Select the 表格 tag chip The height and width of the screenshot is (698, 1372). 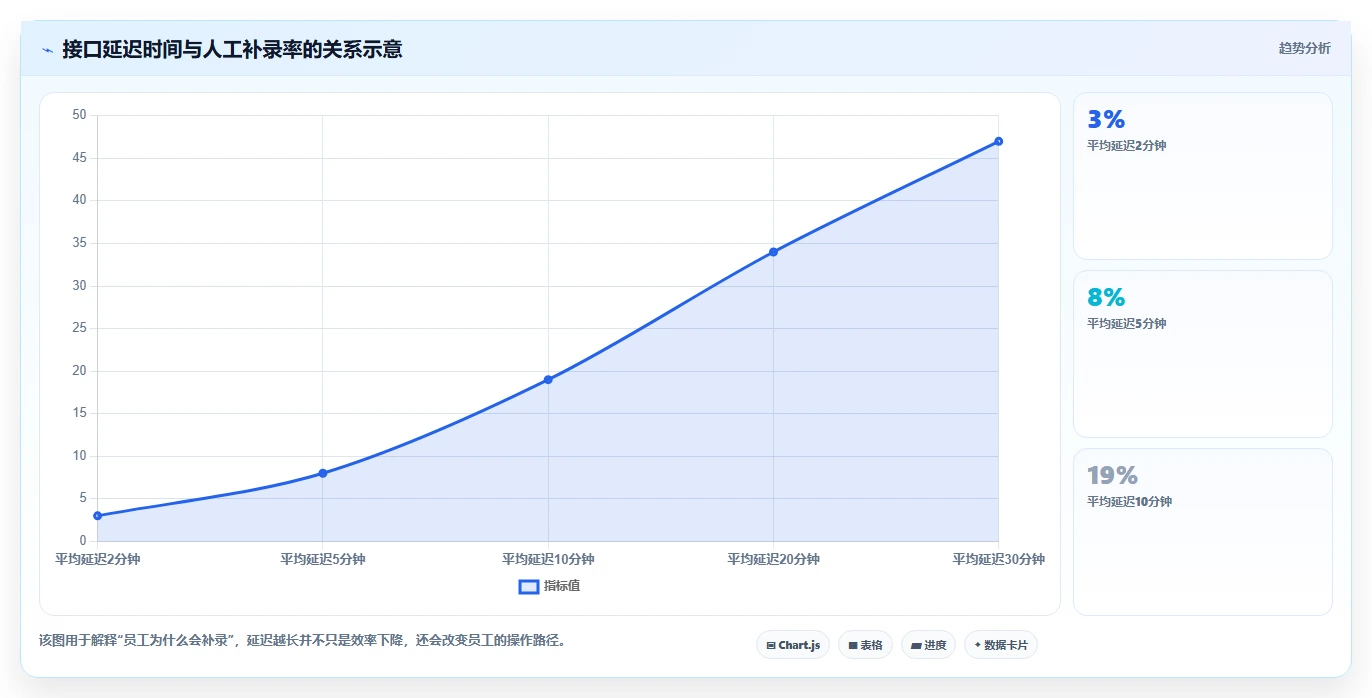[x=865, y=645]
